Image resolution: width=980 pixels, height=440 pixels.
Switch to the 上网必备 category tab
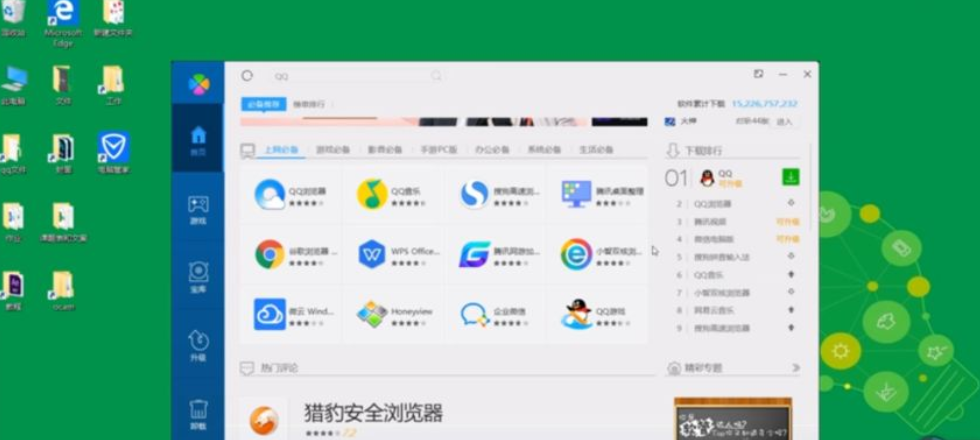tap(281, 150)
